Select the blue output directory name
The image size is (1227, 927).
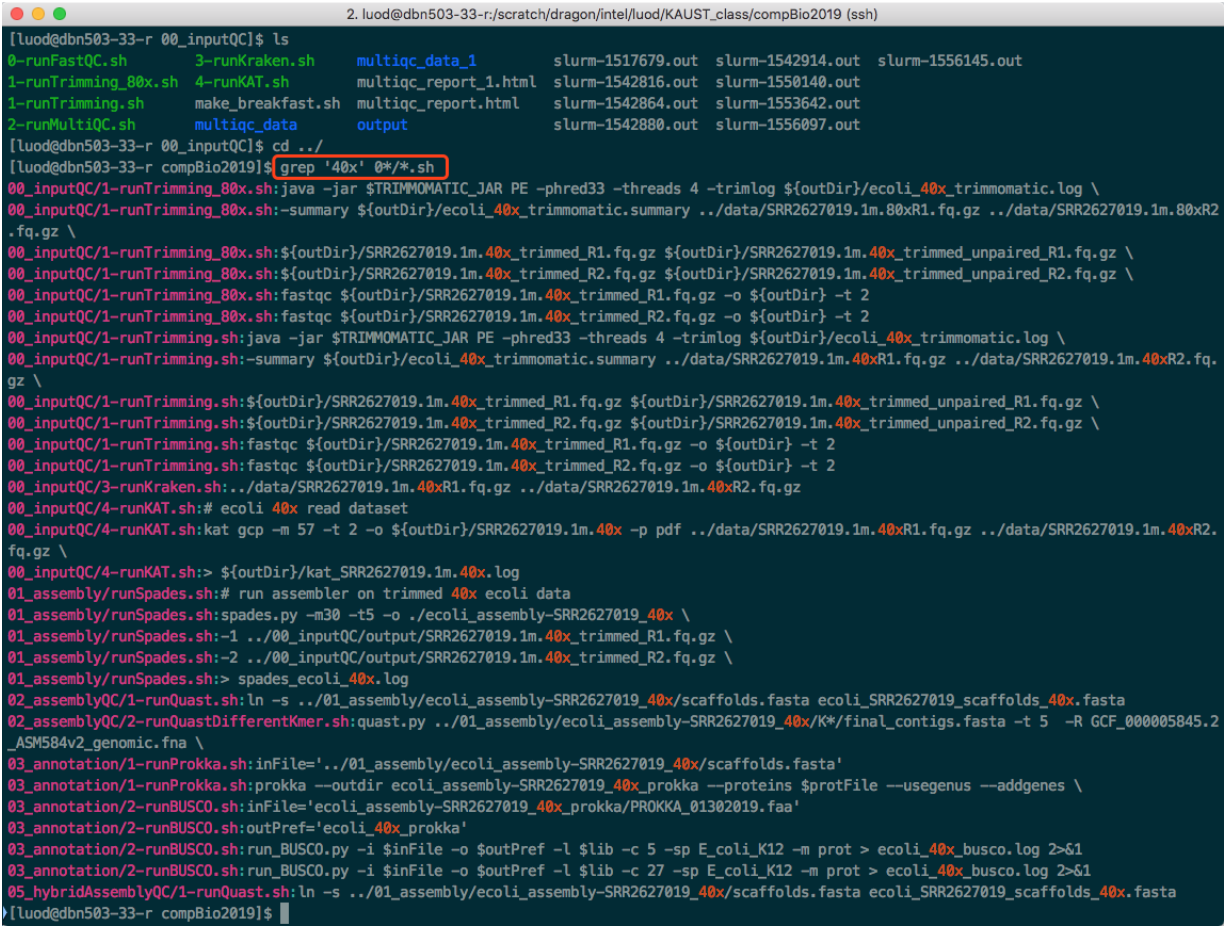[x=382, y=125]
